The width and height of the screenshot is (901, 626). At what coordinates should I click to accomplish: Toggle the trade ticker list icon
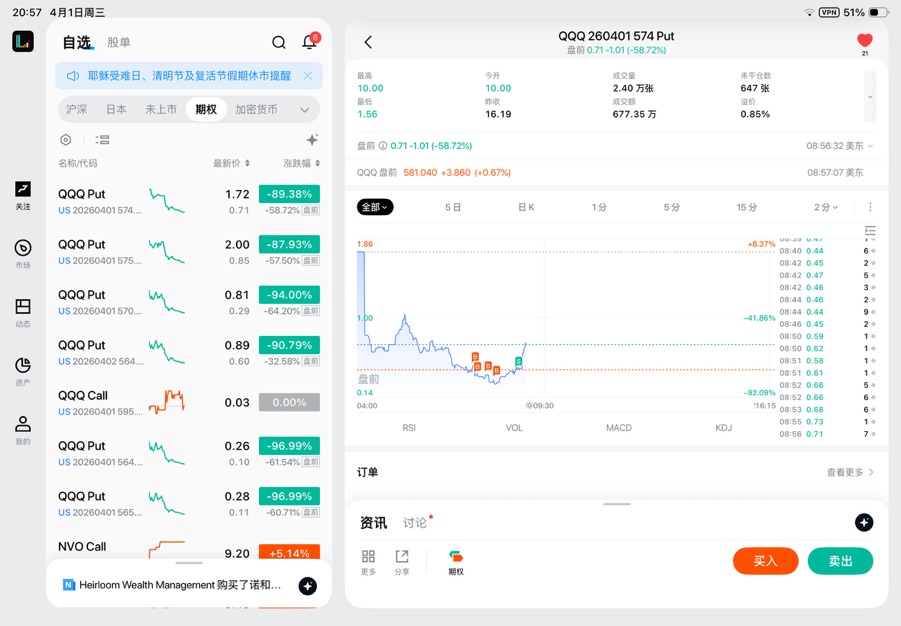(x=870, y=231)
